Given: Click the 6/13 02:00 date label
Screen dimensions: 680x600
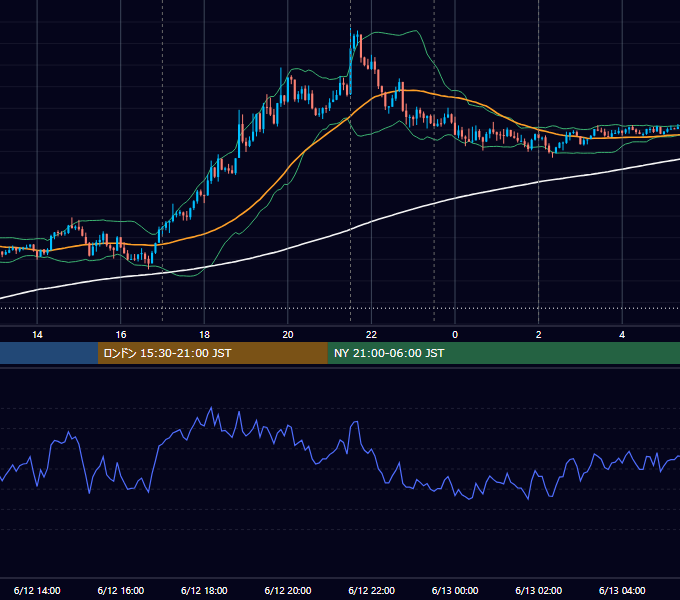Looking at the screenshot, I should [538, 590].
